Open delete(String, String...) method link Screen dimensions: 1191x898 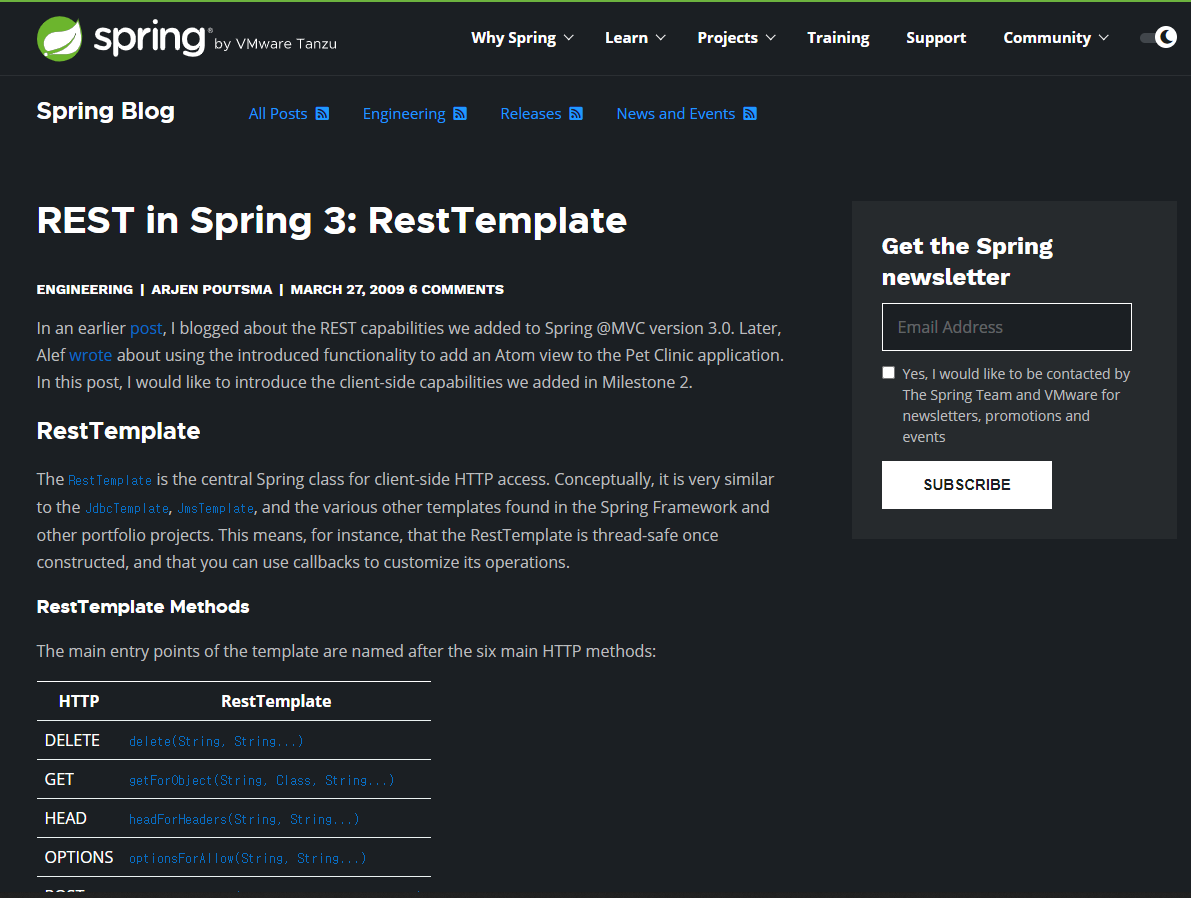click(x=216, y=741)
